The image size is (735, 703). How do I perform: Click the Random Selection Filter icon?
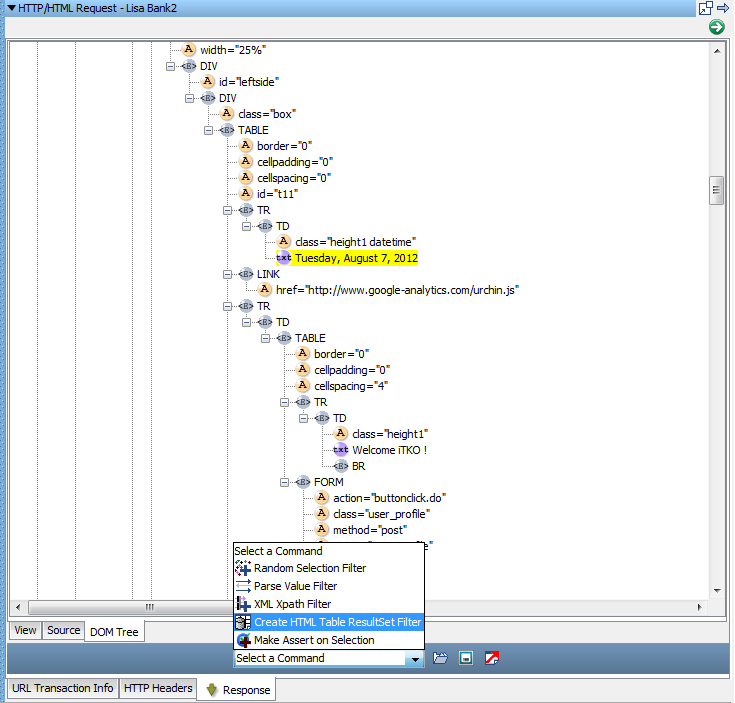click(x=243, y=568)
